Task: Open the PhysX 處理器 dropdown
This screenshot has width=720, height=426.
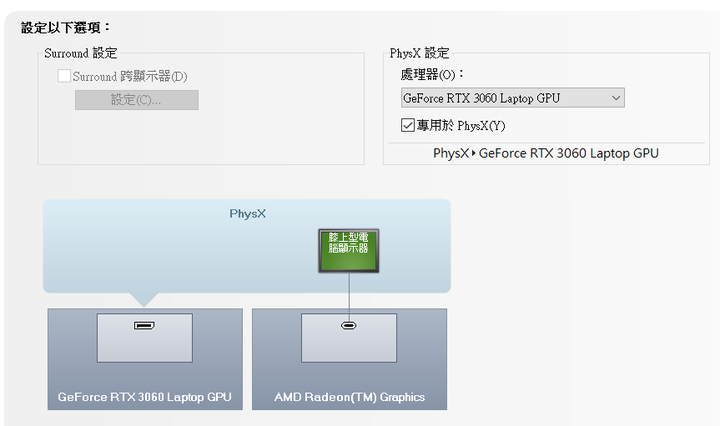Action: [512, 98]
